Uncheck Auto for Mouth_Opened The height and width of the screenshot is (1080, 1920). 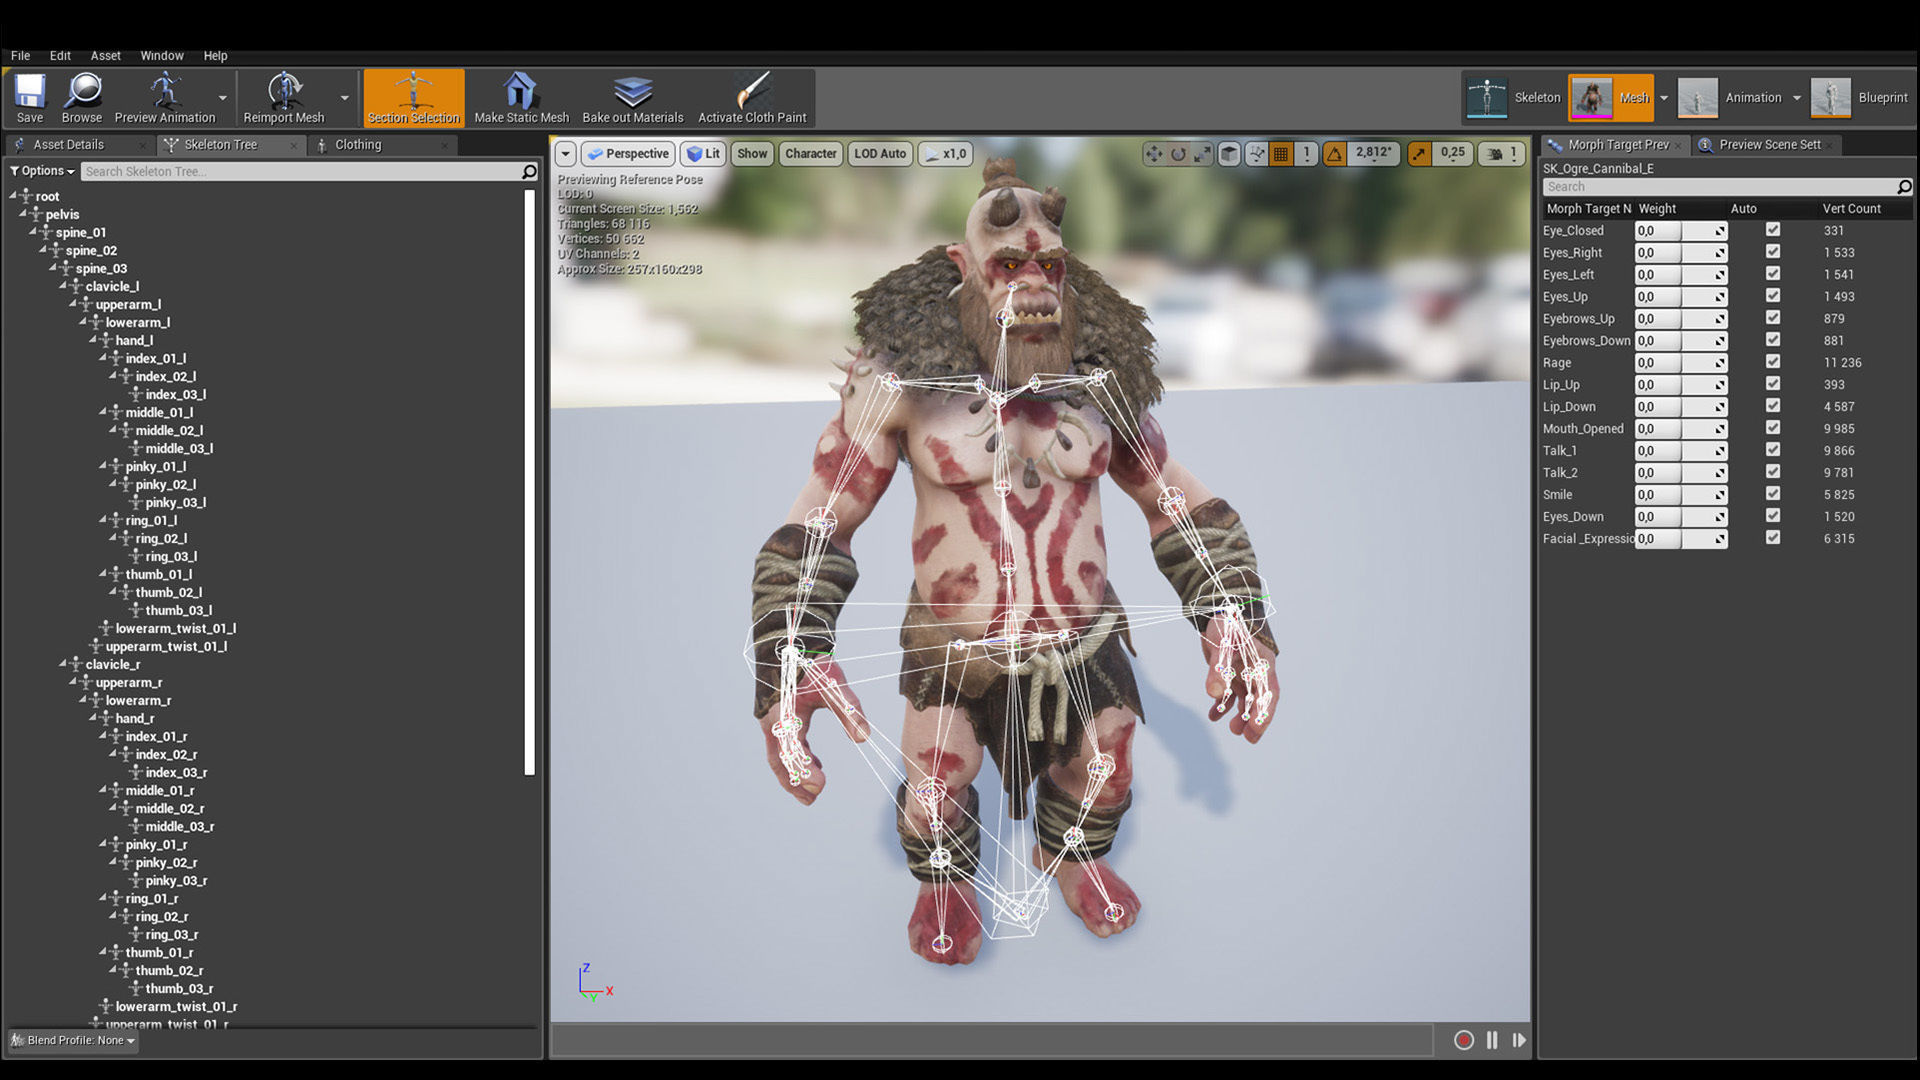pyautogui.click(x=1773, y=428)
